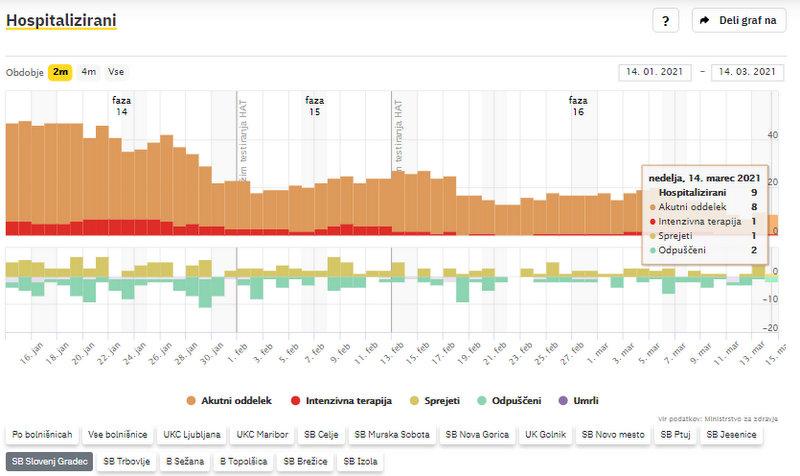Select the 2m period option
The height and width of the screenshot is (476, 800).
(x=61, y=72)
